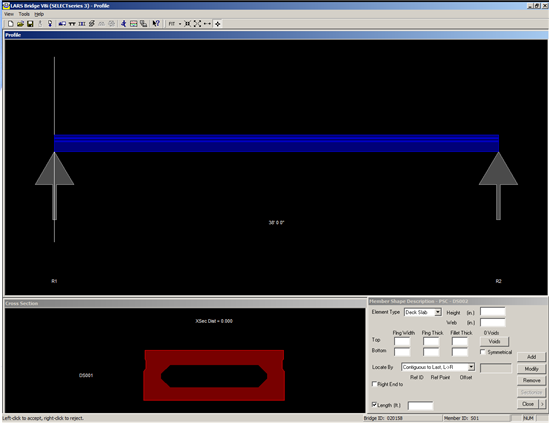Open the Tools menu
This screenshot has width=549, height=423.
(x=24, y=14)
